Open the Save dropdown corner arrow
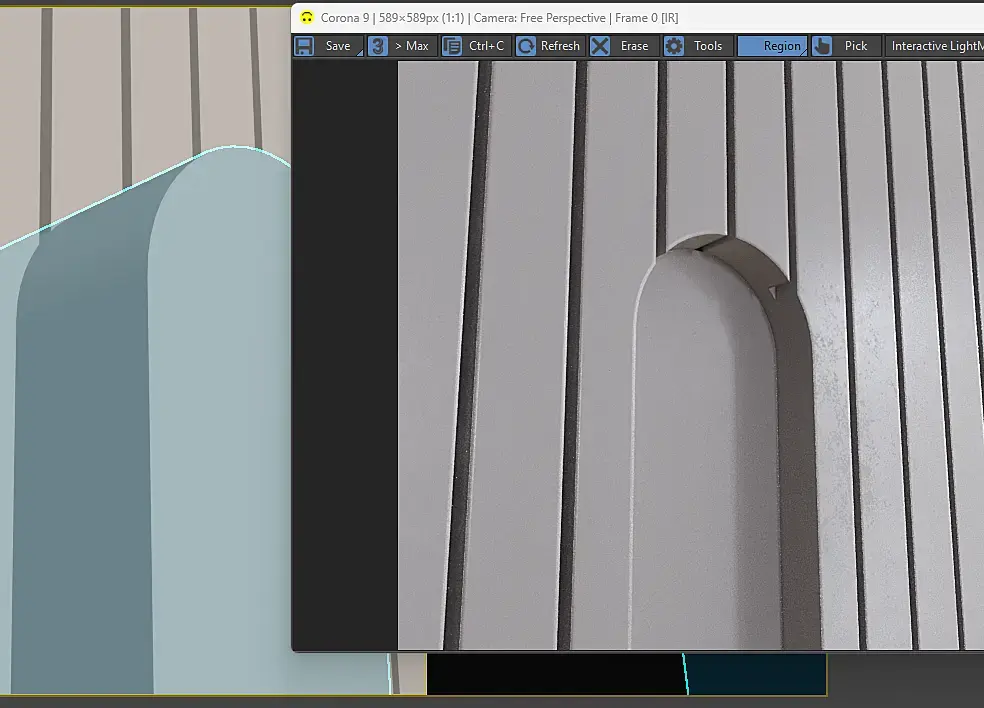This screenshot has width=984, height=708. point(360,53)
